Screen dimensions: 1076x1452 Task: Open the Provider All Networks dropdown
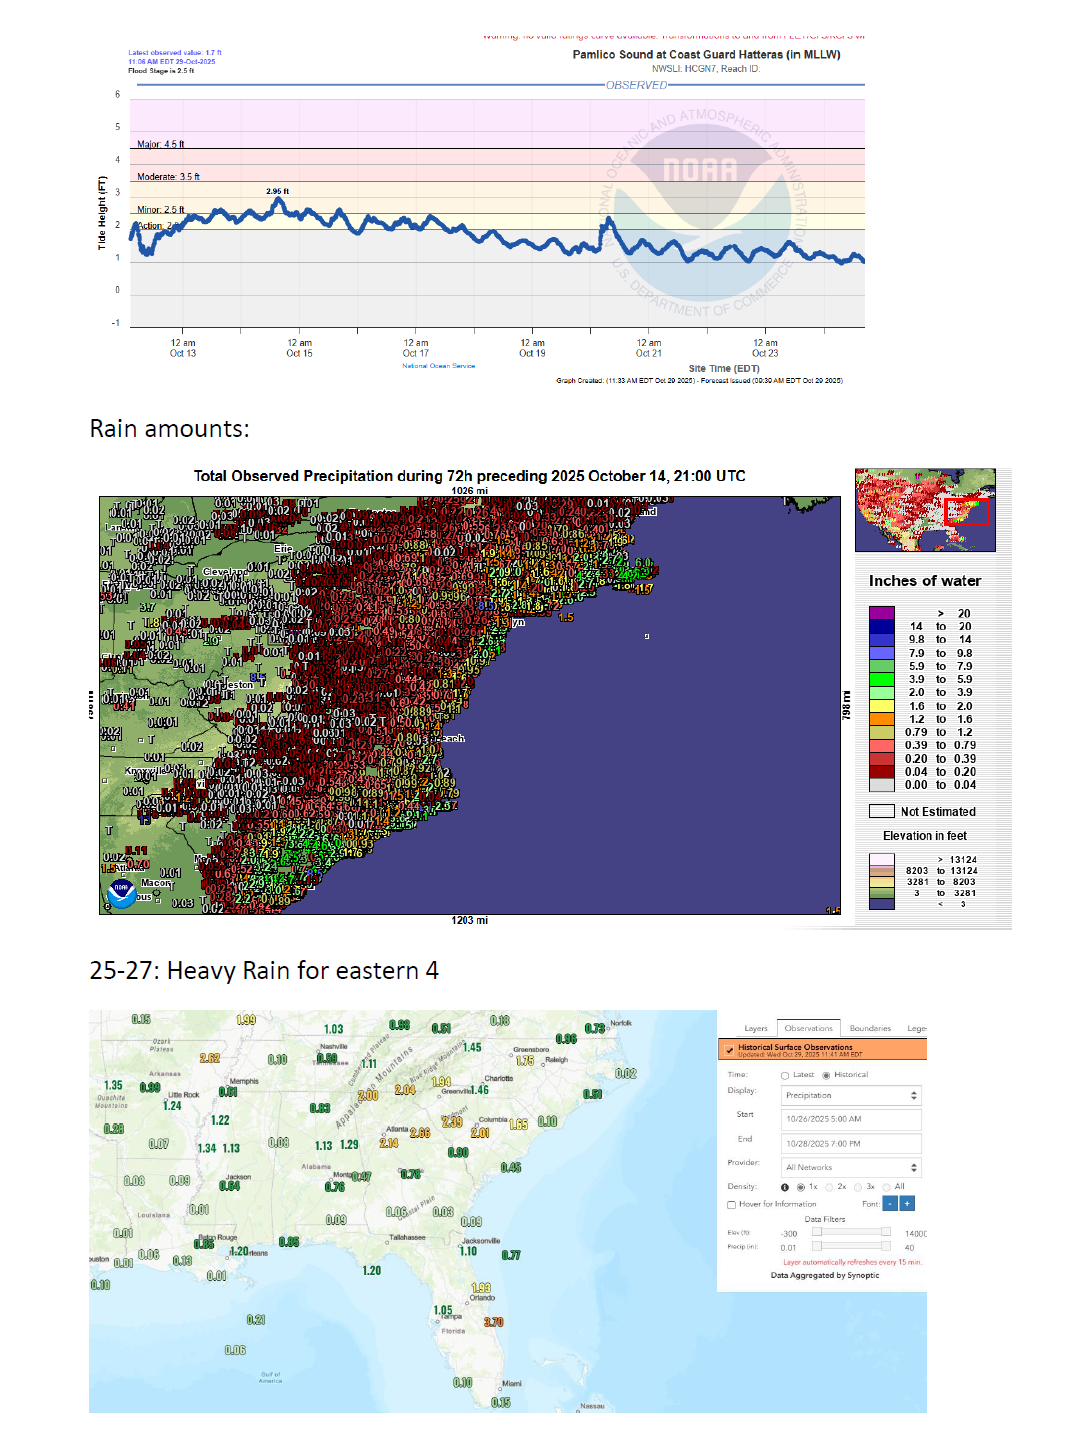850,1167
